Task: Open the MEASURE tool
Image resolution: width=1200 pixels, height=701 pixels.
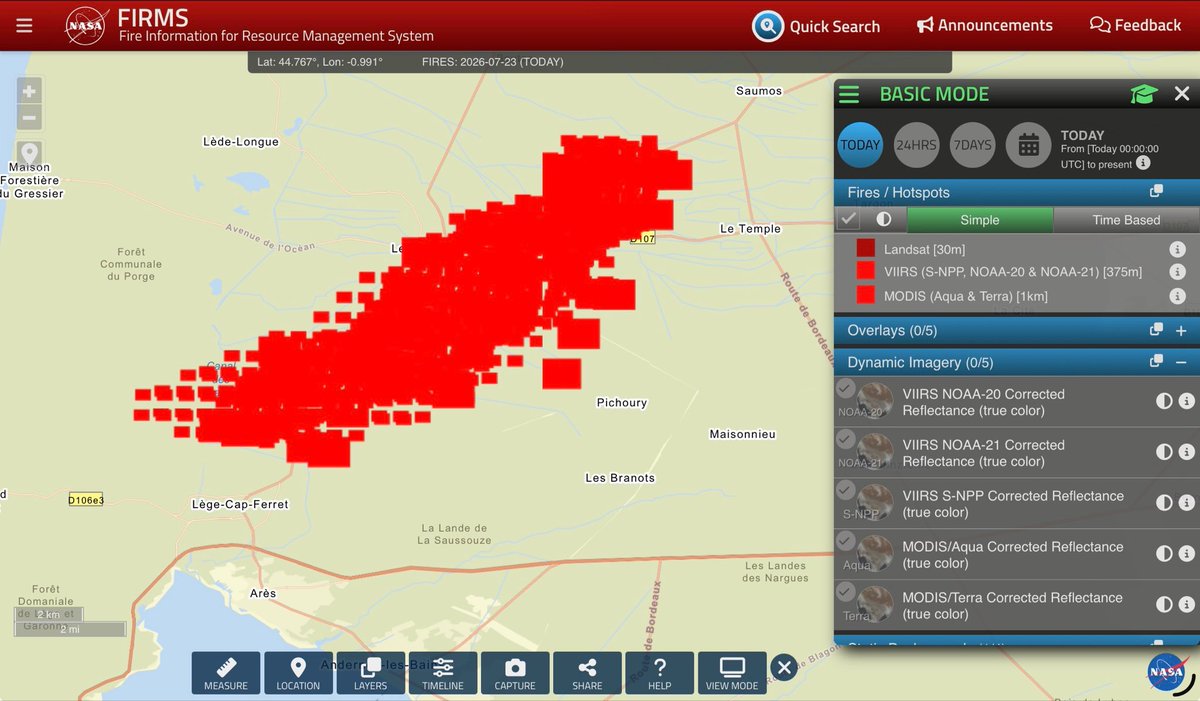Action: [226, 673]
